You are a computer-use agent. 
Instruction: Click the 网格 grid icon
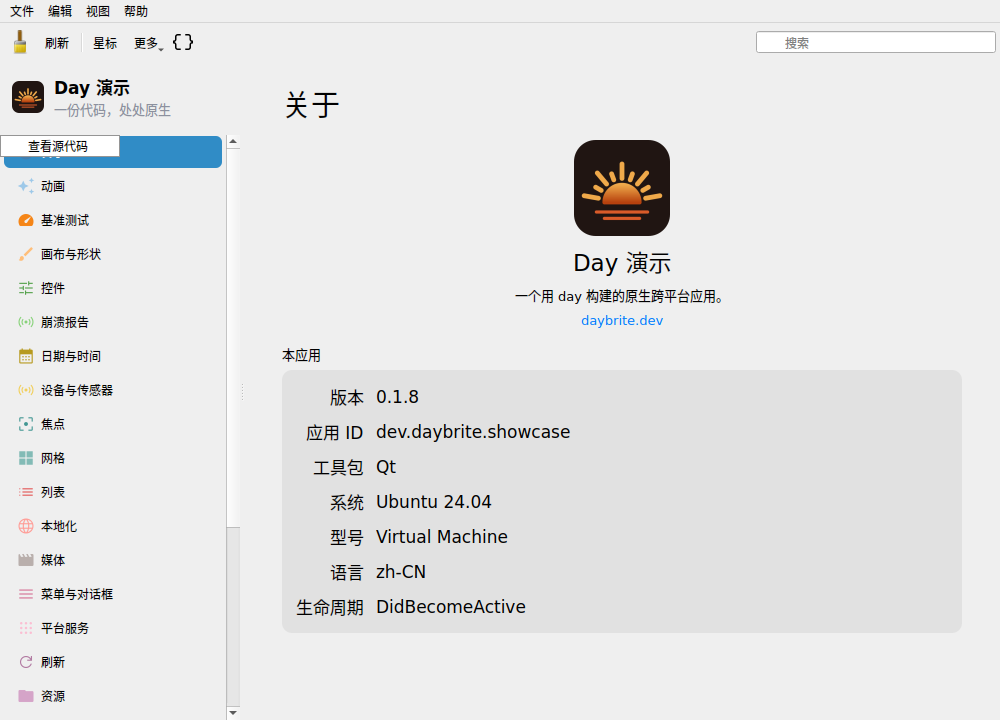point(26,458)
